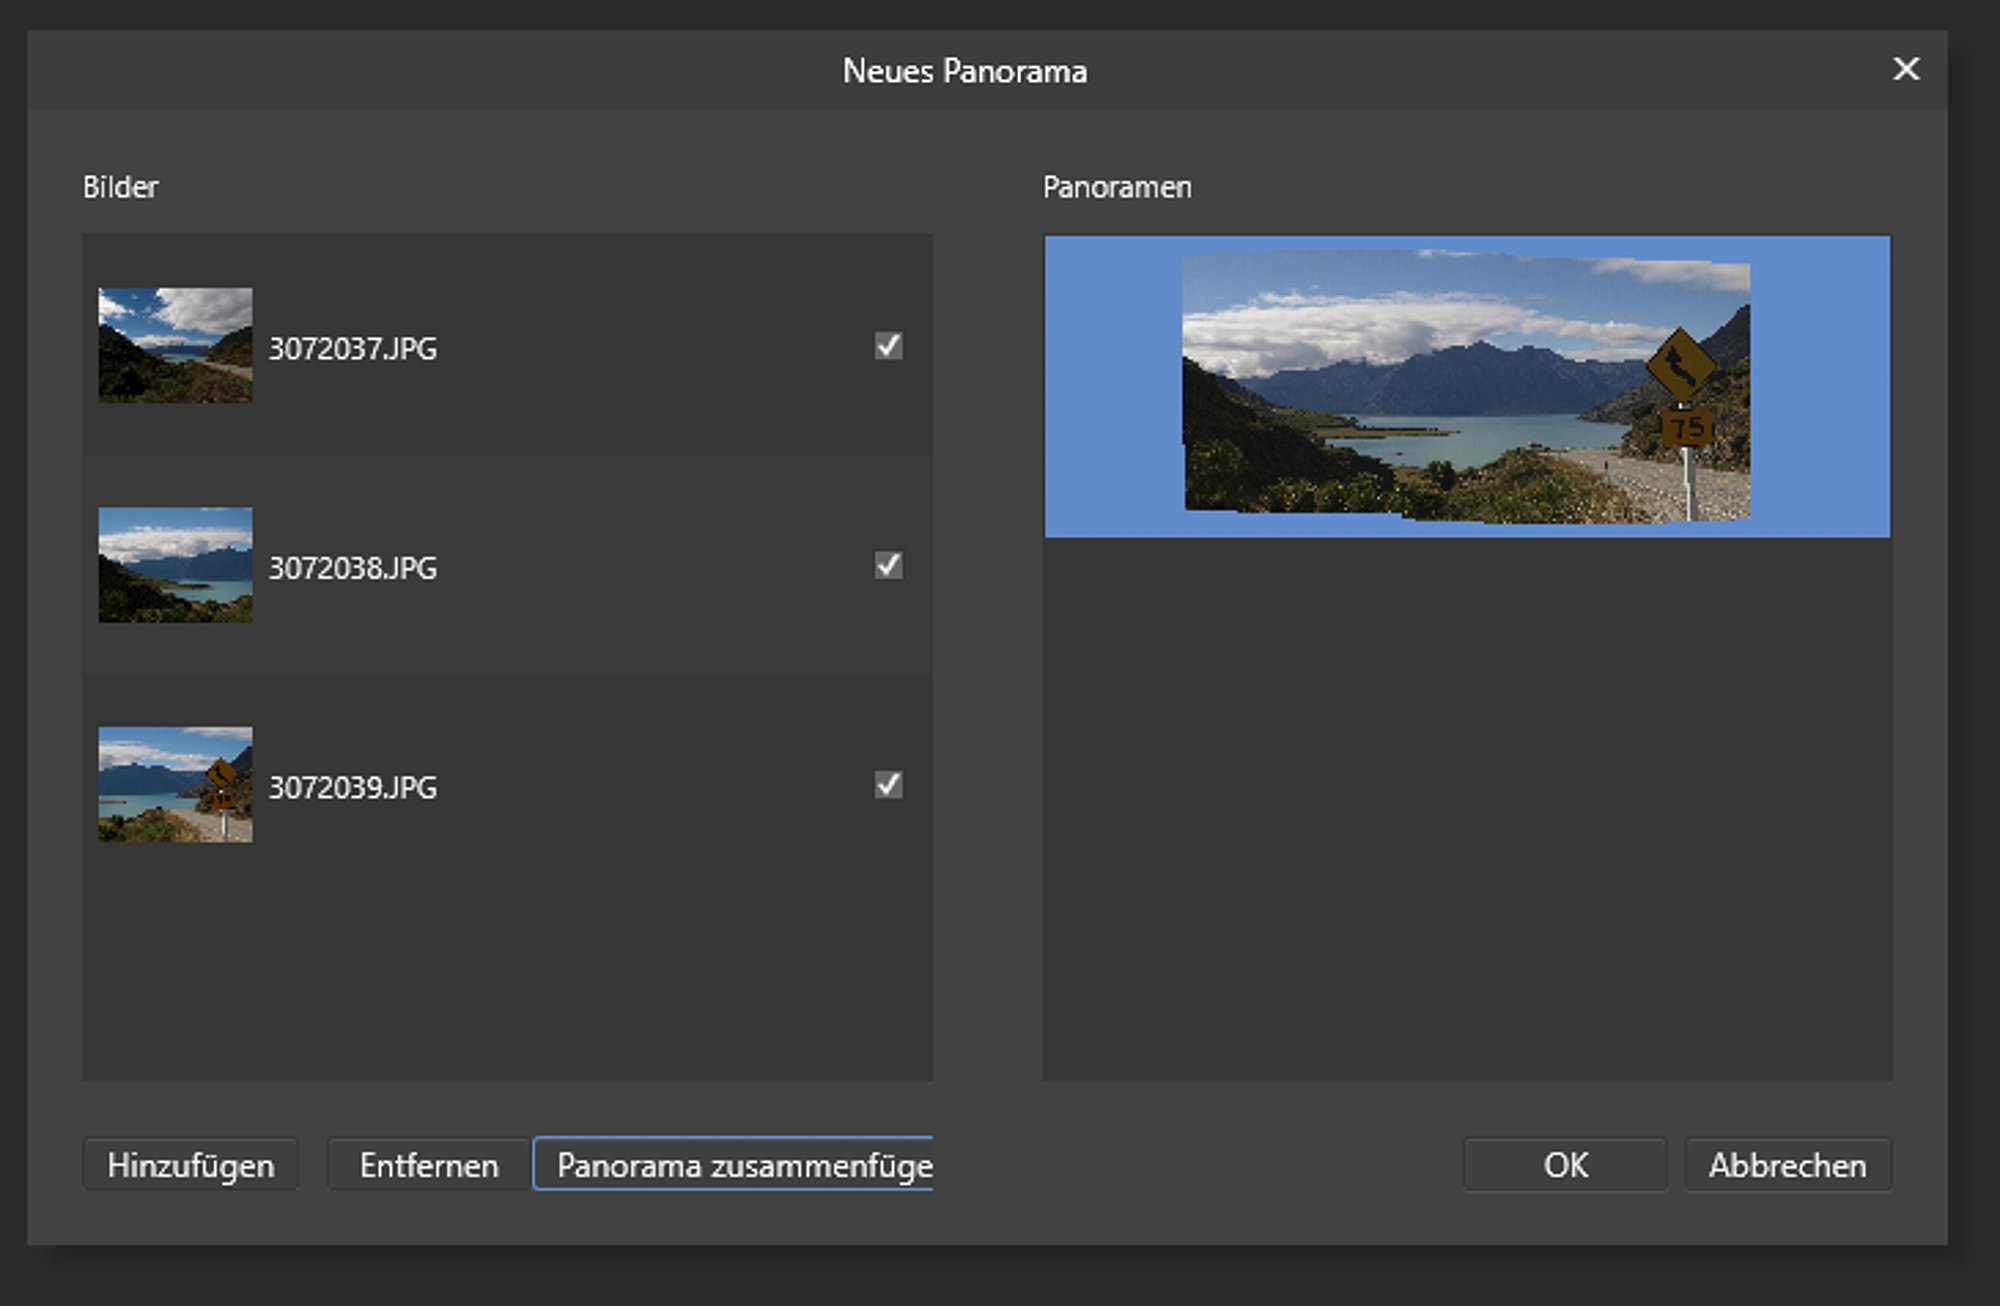Select the stitched panorama preview

point(1467,387)
